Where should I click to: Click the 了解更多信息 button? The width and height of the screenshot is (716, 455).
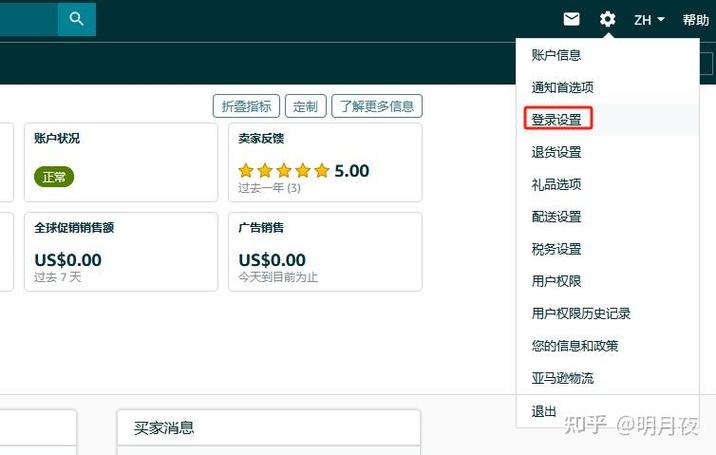377,106
